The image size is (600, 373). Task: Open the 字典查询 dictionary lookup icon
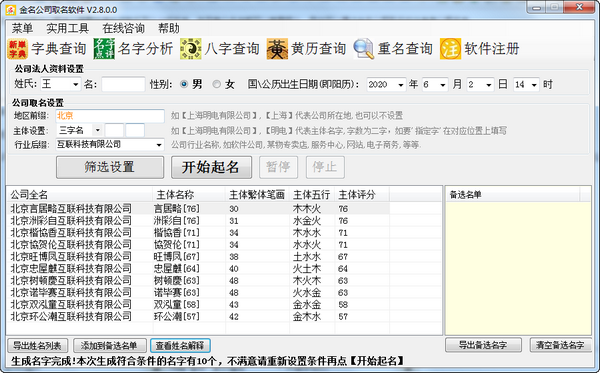click(x=17, y=49)
